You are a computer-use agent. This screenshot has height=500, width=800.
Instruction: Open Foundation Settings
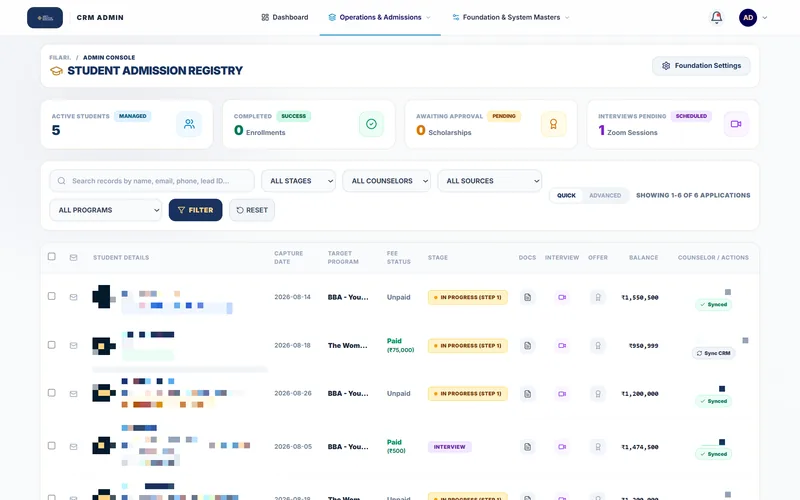click(x=701, y=66)
